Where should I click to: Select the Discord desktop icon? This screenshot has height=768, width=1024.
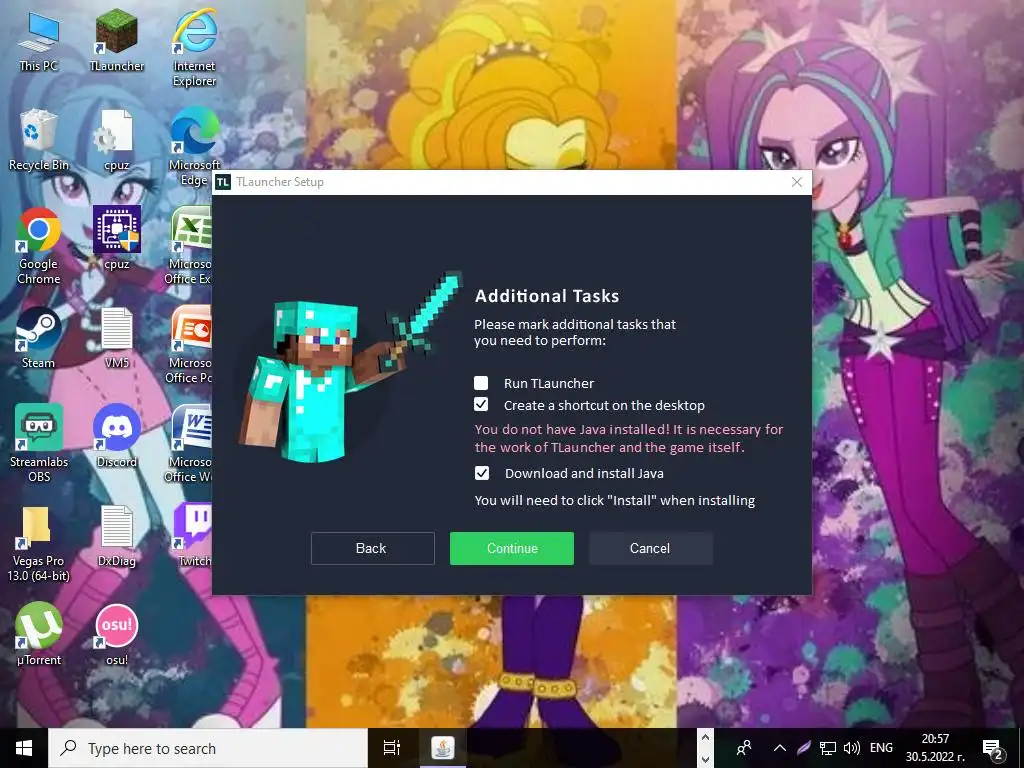(x=117, y=436)
